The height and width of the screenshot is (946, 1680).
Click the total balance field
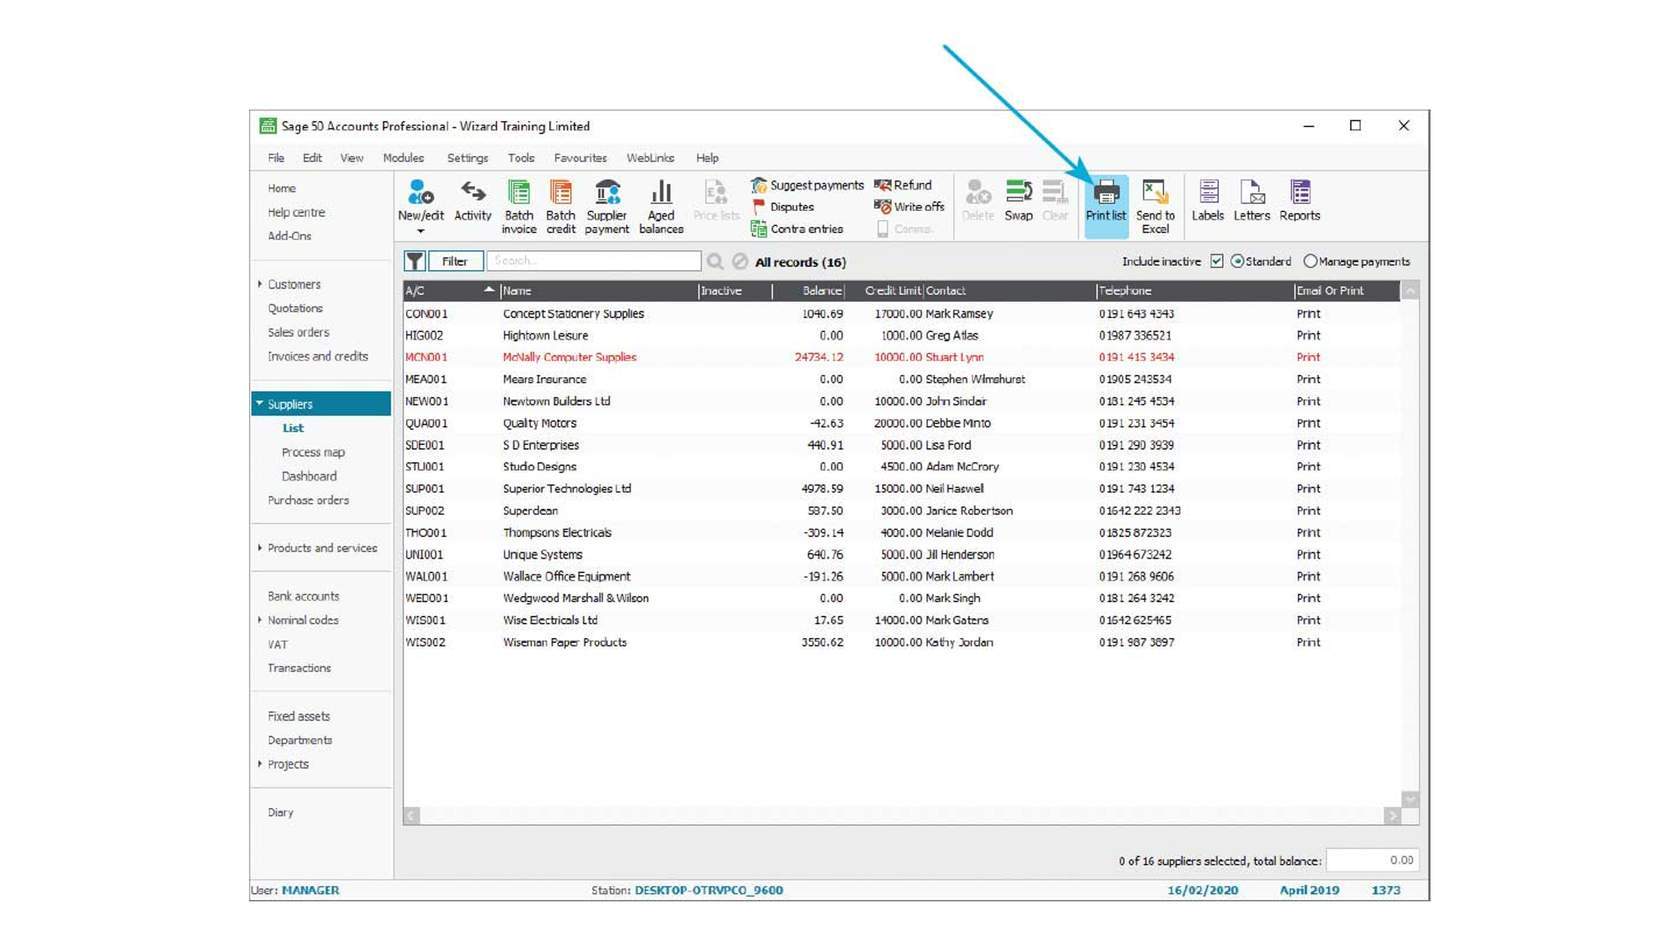pos(1372,860)
